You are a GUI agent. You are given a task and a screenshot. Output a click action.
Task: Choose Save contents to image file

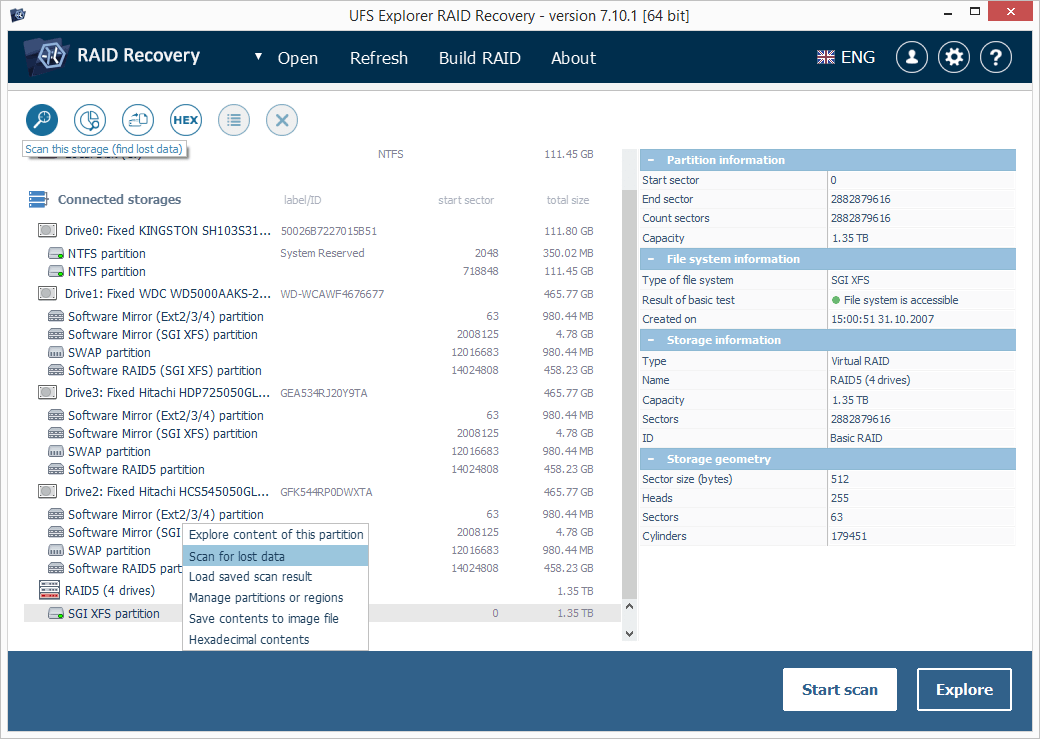pos(275,618)
